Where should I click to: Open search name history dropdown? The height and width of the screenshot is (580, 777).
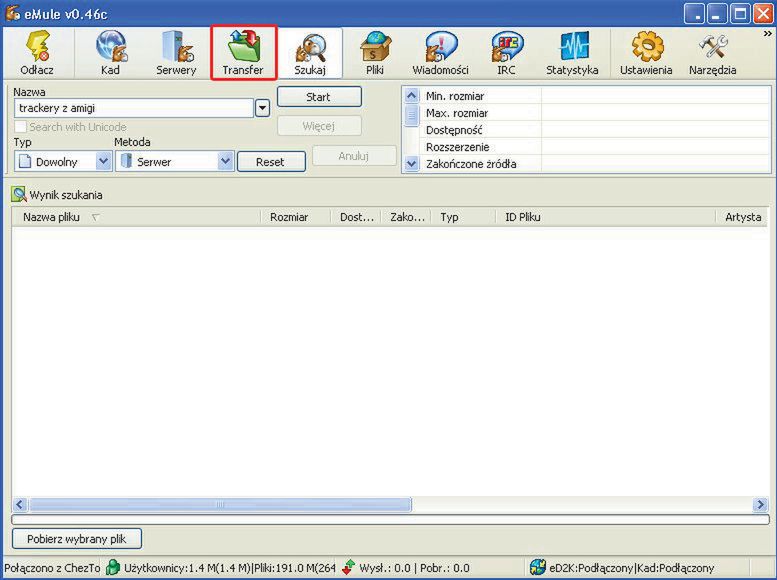pyautogui.click(x=262, y=108)
